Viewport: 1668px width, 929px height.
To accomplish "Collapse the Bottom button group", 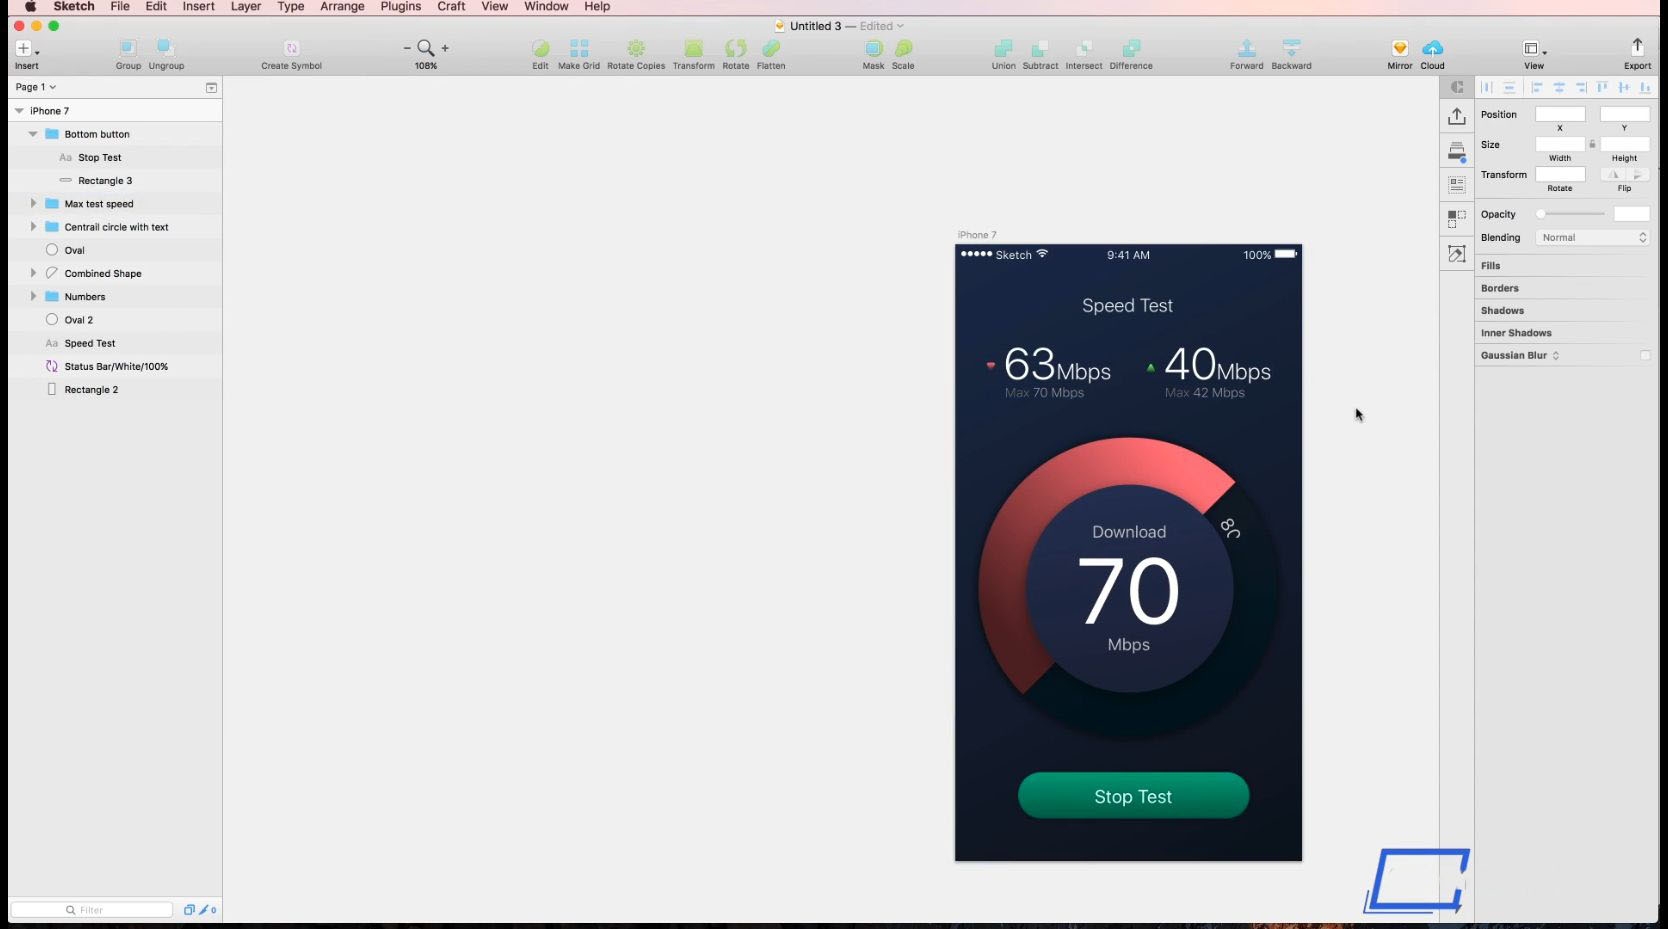I will click(33, 134).
